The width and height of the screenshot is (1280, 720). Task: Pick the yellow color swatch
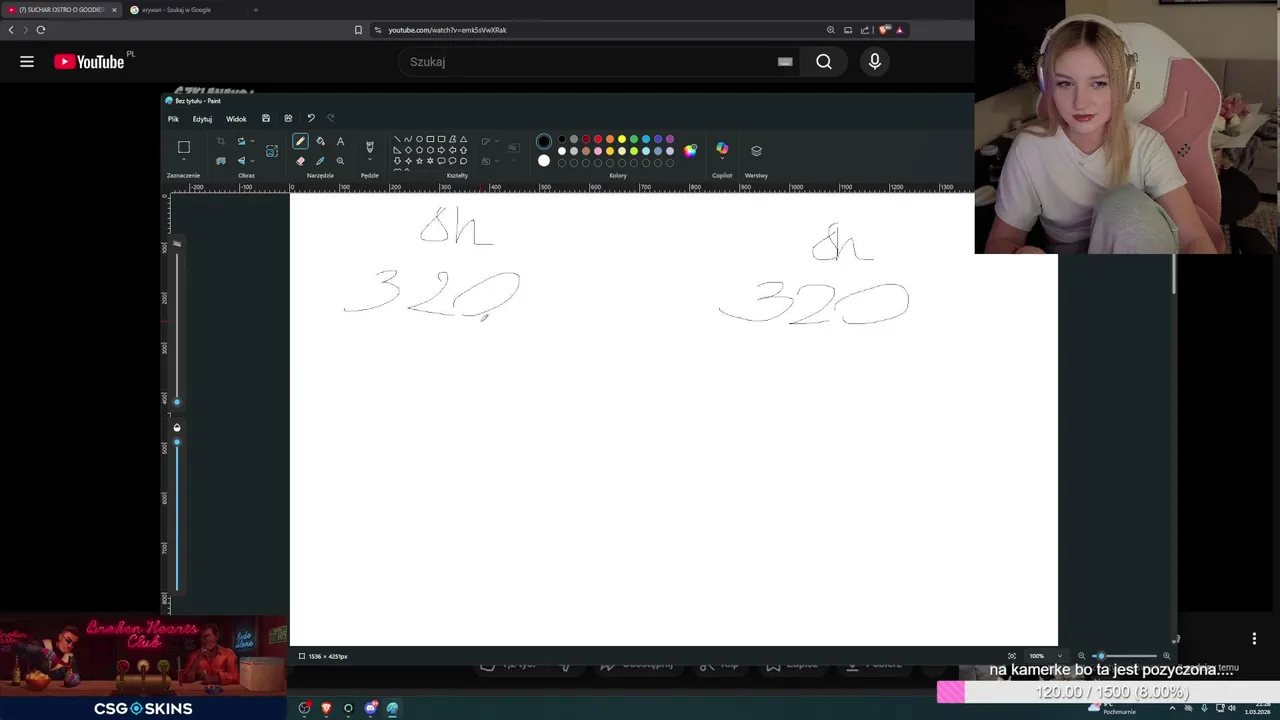coord(622,139)
